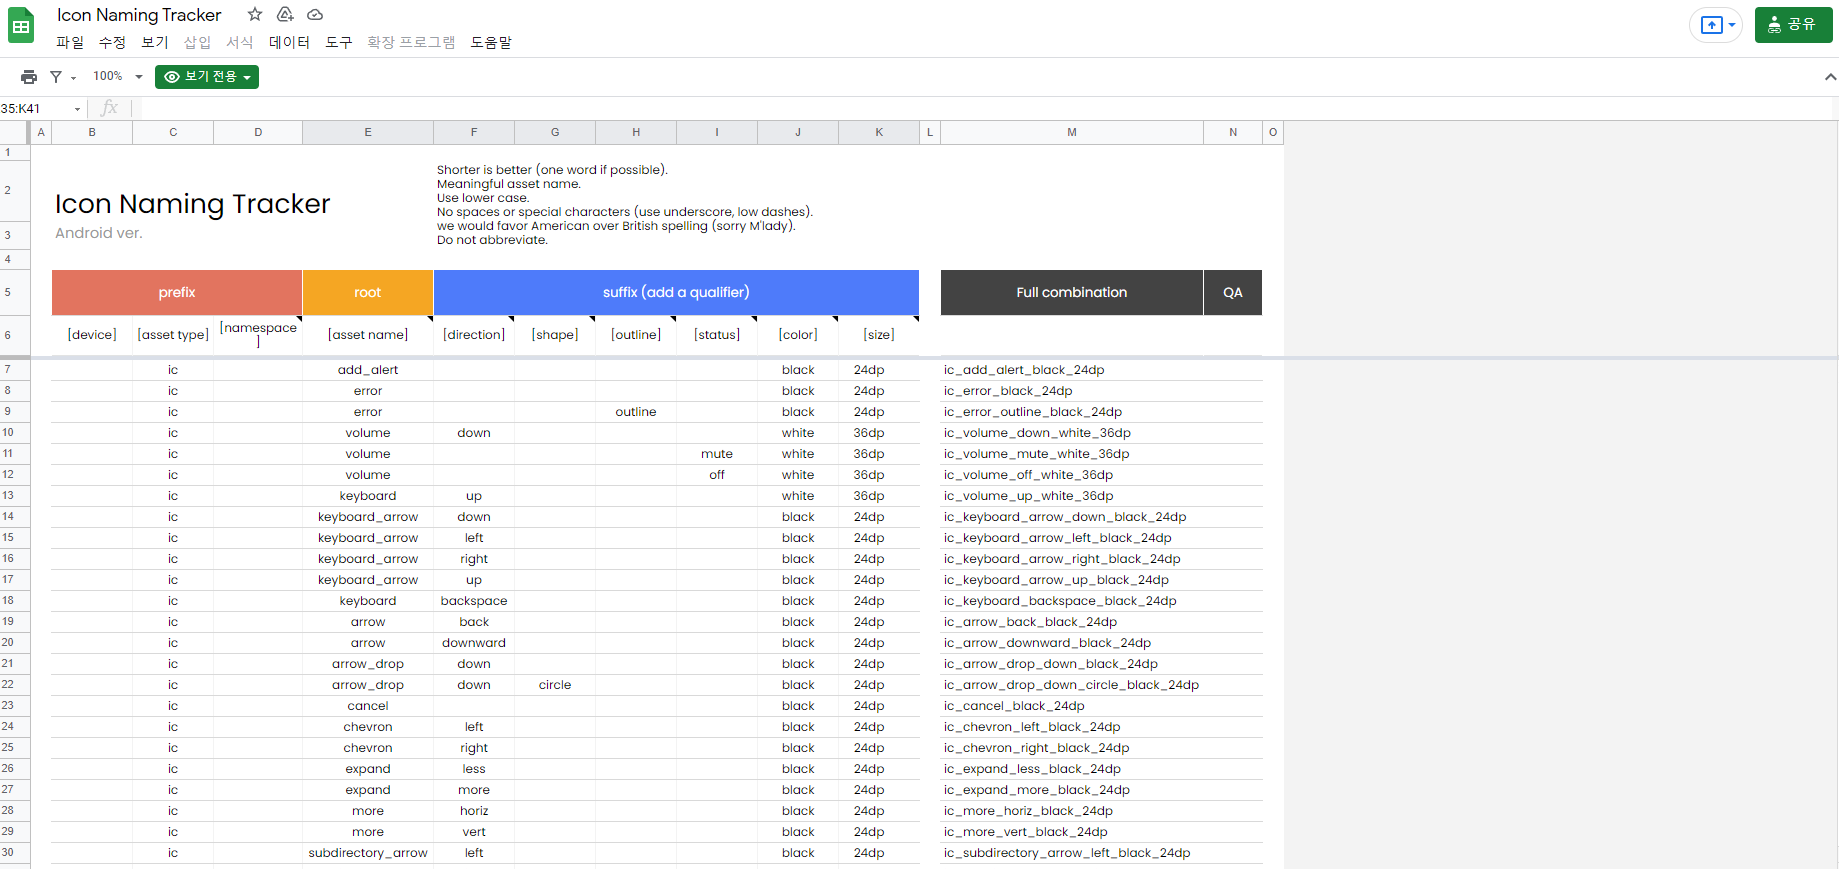Click ic_expand_less_black_24dp cell

[x=1072, y=769]
